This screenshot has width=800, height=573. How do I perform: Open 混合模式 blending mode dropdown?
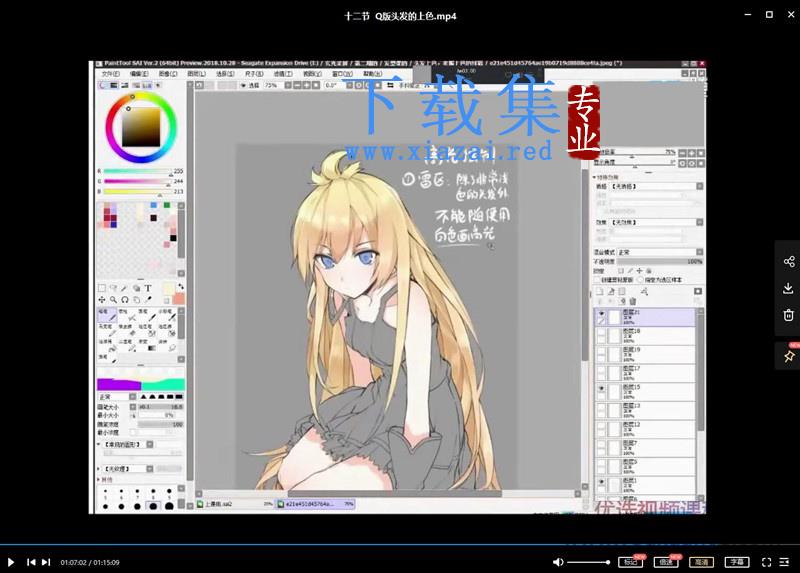[x=660, y=252]
